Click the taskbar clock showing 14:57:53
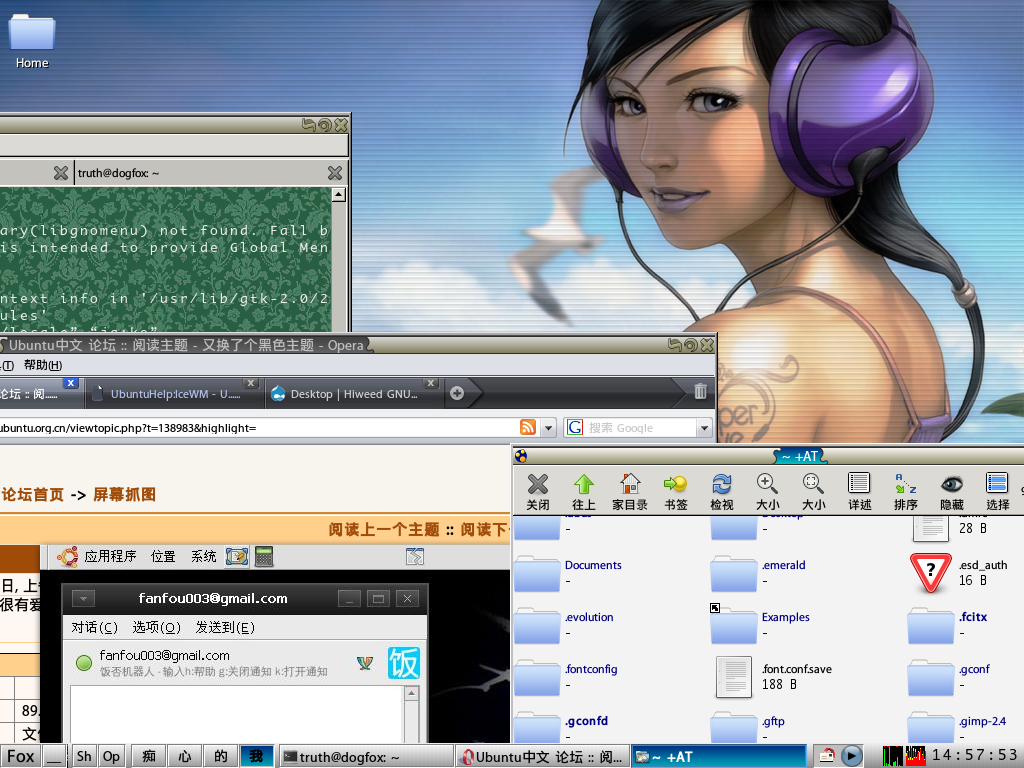The image size is (1024, 768). [x=974, y=756]
